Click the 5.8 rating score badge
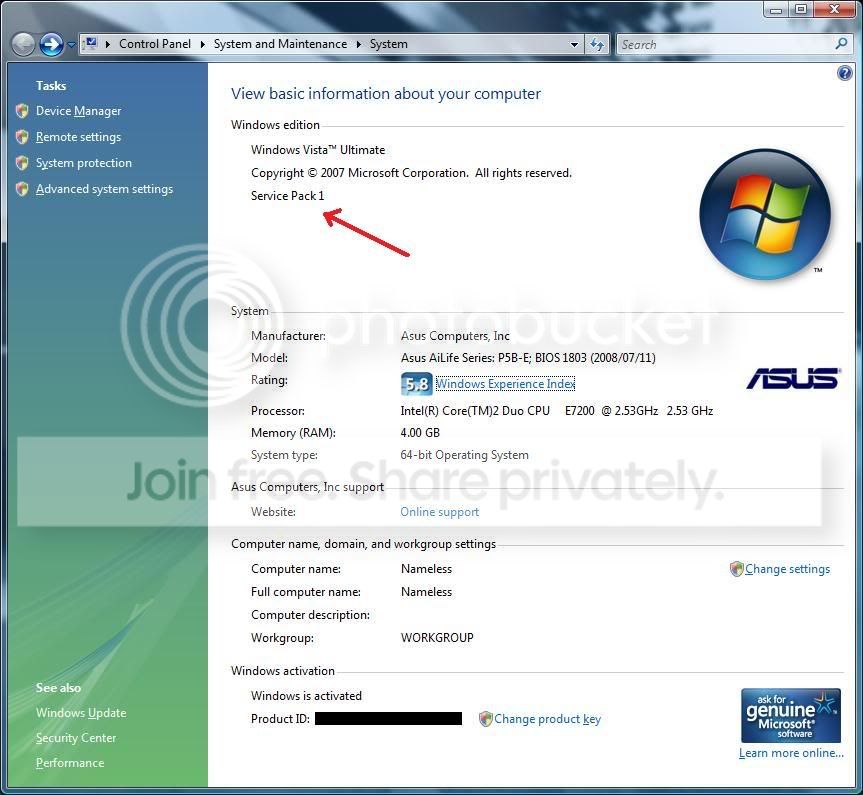 (416, 384)
